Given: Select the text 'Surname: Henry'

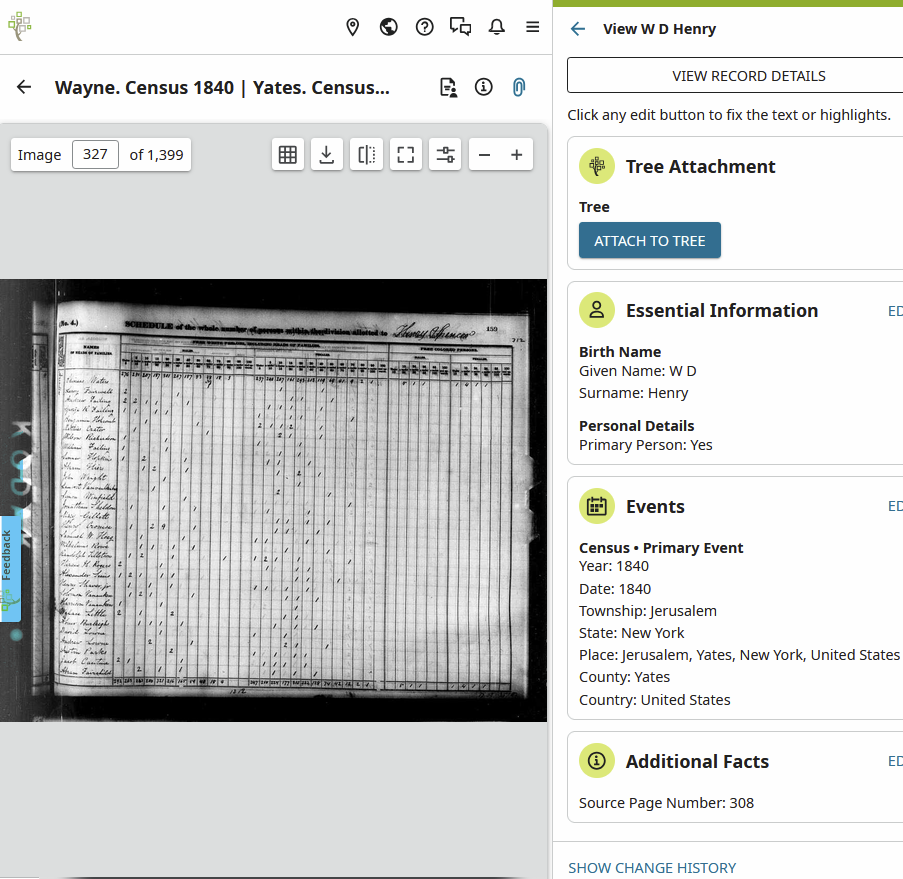Looking at the screenshot, I should pyautogui.click(x=633, y=393).
